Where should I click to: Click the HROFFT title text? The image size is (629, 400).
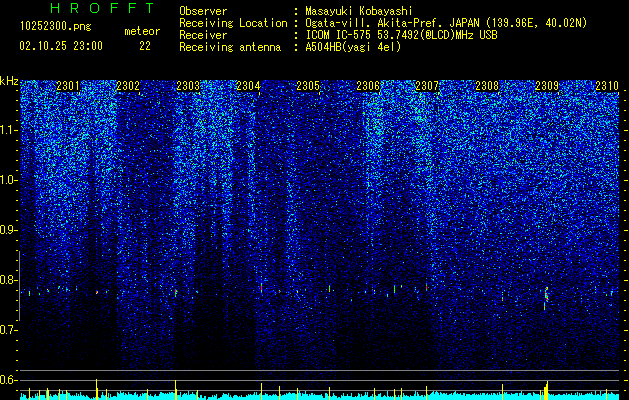[x=103, y=8]
